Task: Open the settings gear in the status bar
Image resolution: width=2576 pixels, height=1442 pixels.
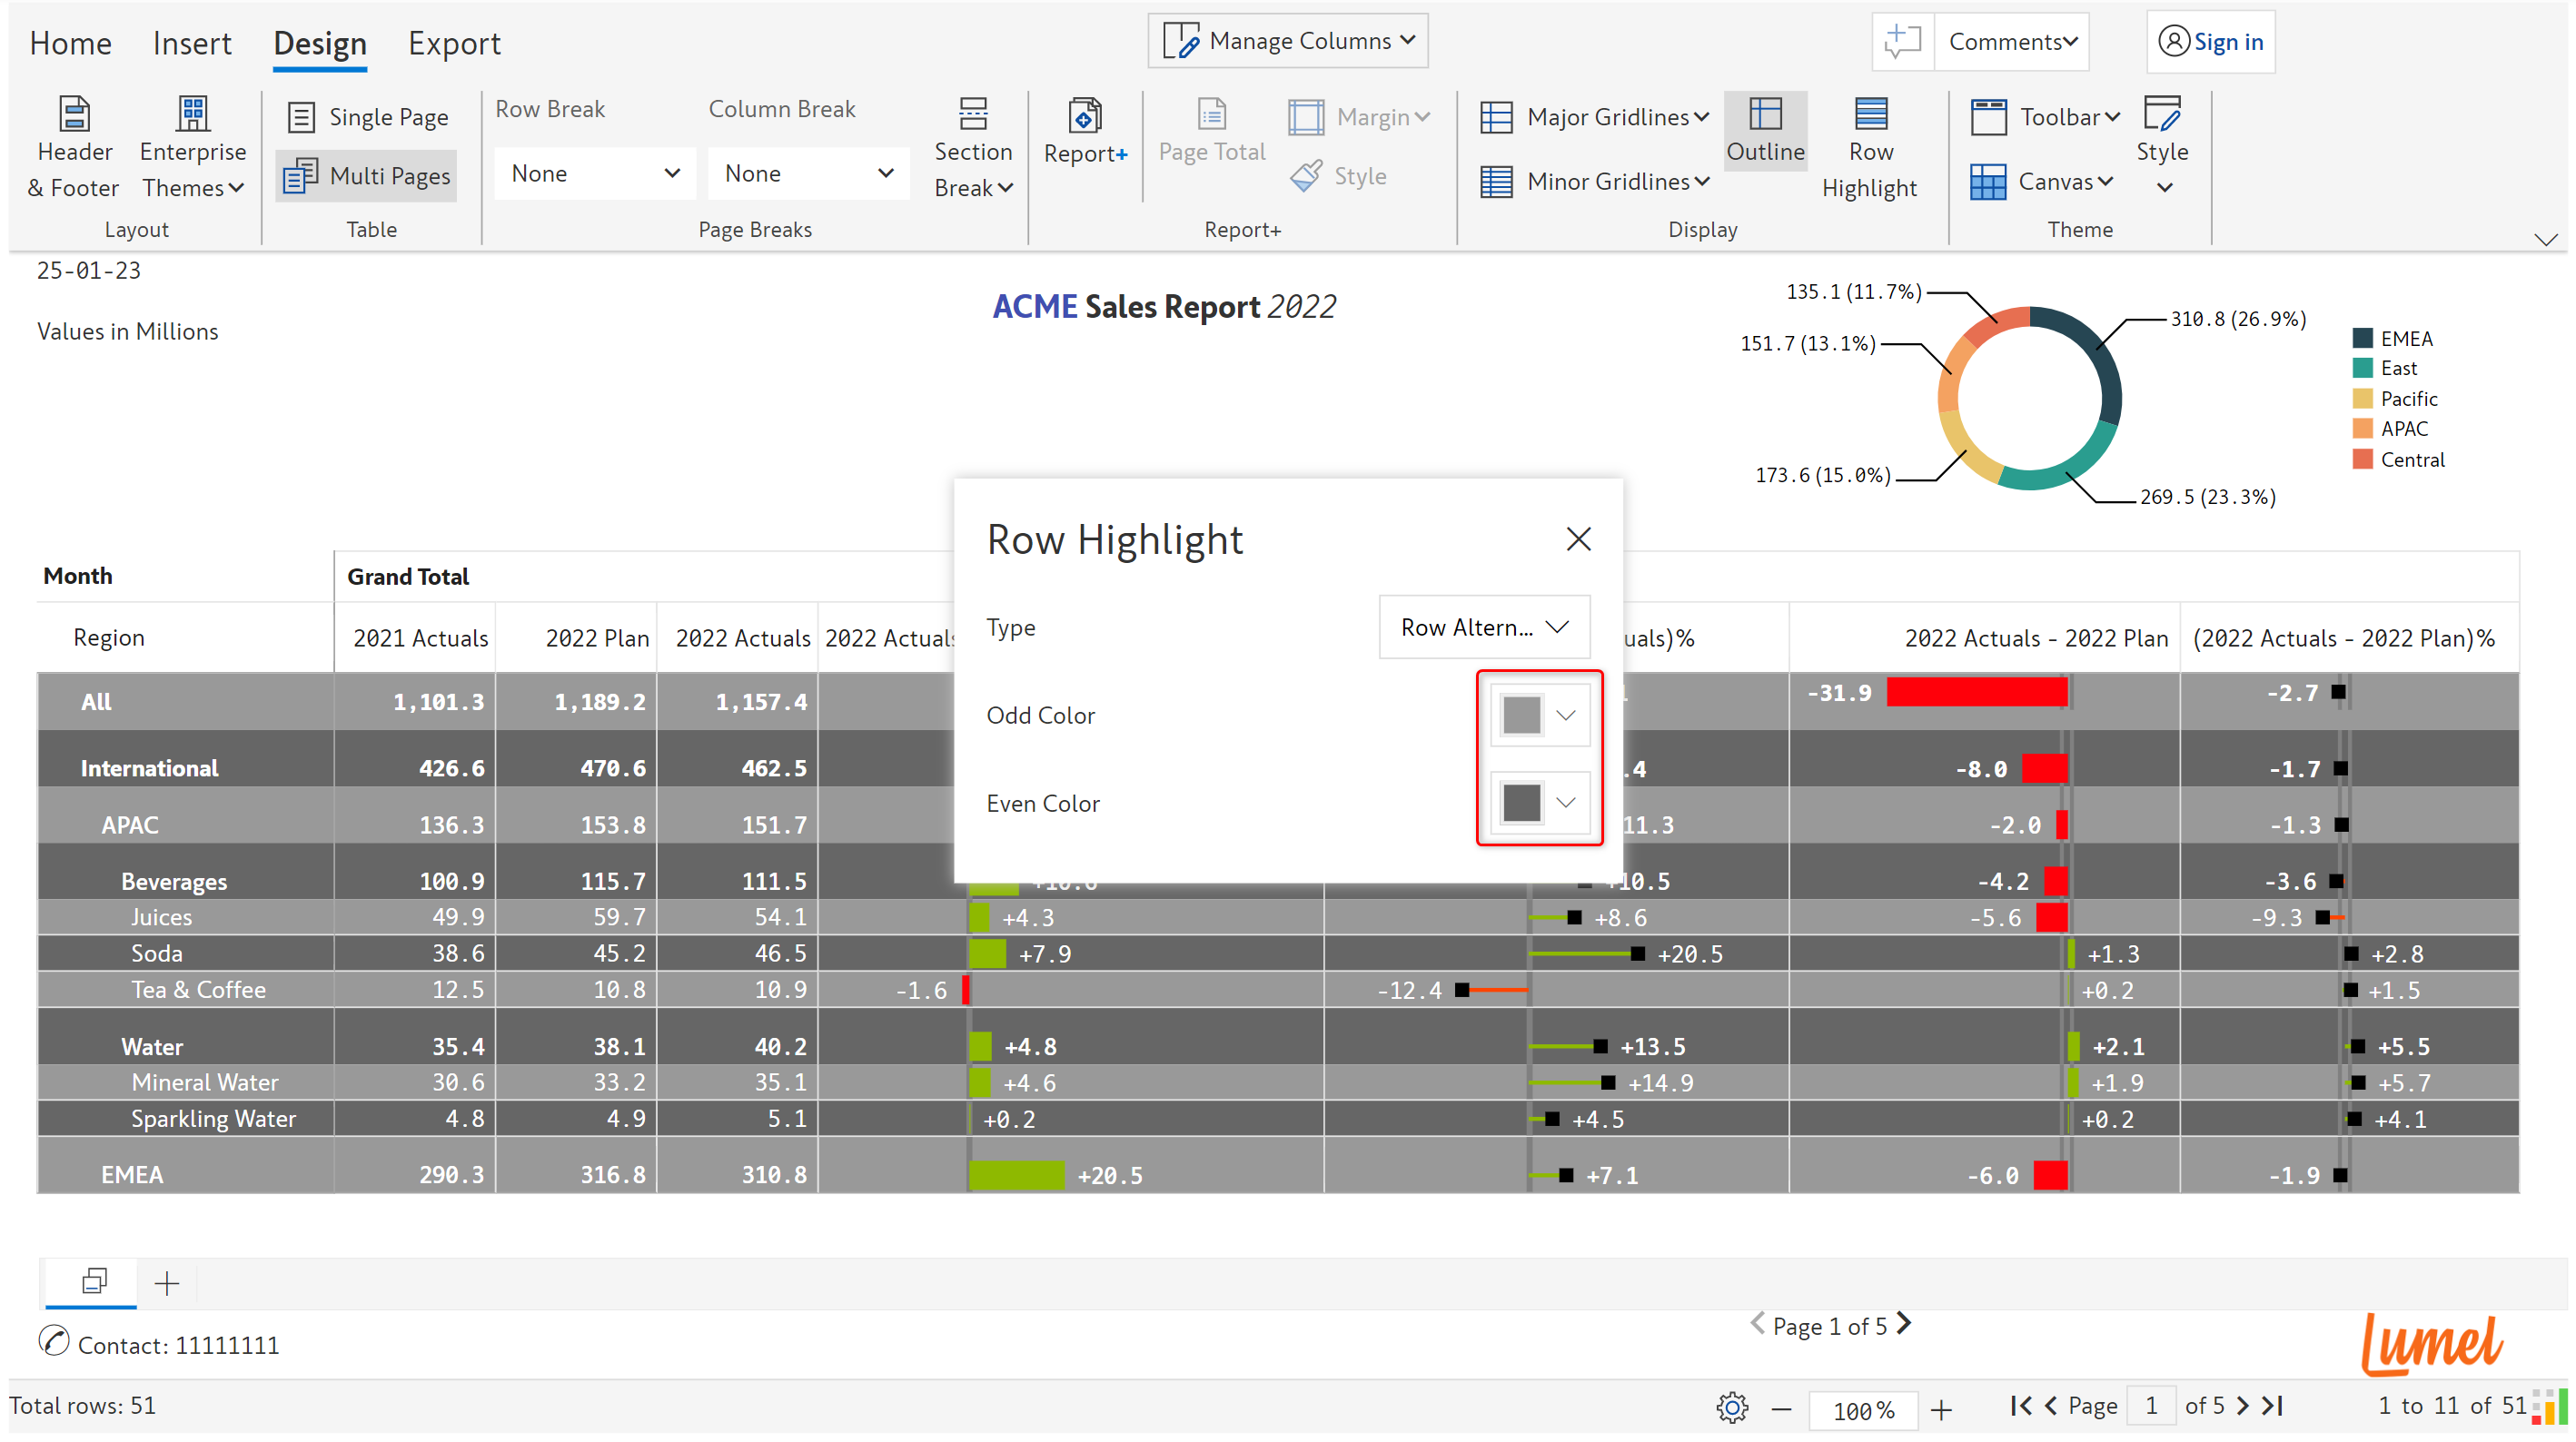Action: coord(1731,1408)
